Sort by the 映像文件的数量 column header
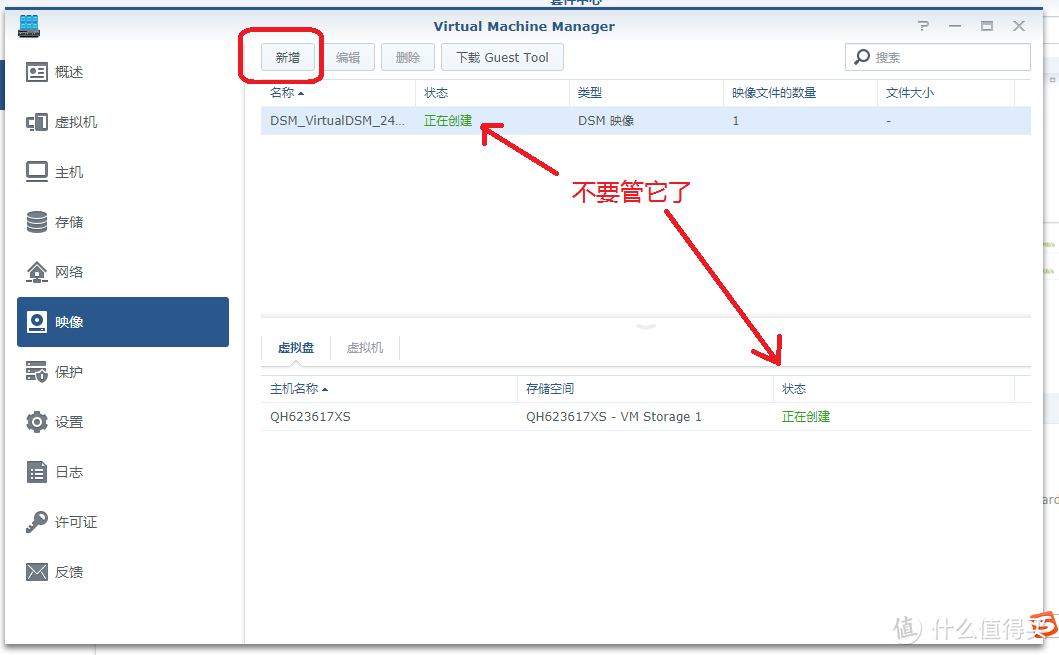Image resolution: width=1059 pixels, height=655 pixels. click(800, 93)
